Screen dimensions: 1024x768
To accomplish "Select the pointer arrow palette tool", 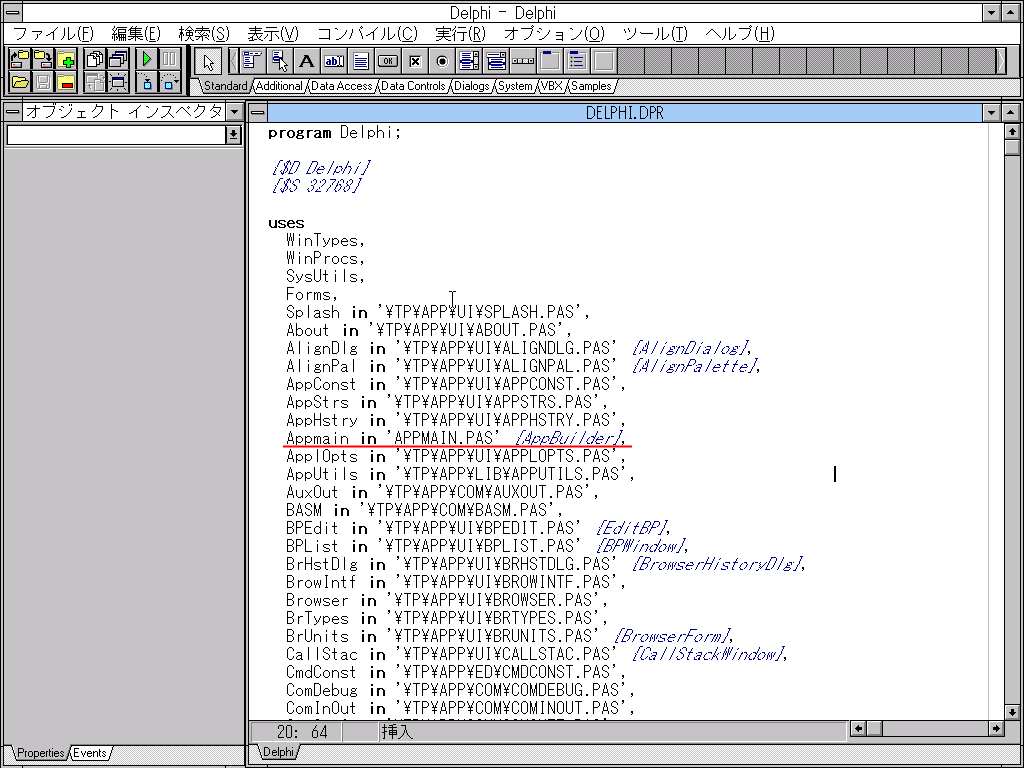I will coord(208,62).
